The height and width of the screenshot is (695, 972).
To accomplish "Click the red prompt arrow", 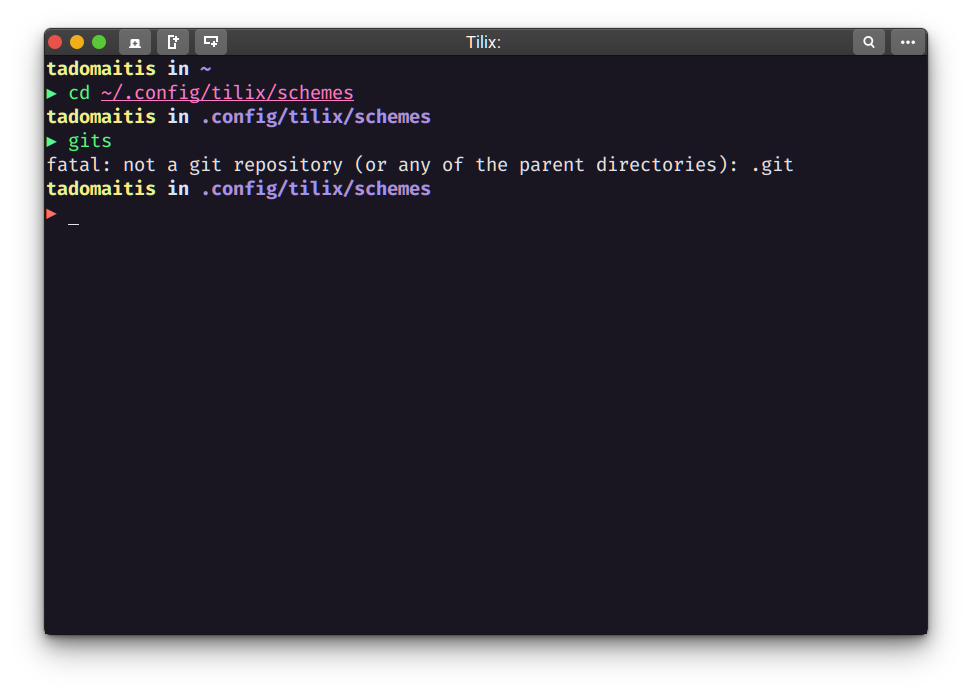I will point(50,212).
